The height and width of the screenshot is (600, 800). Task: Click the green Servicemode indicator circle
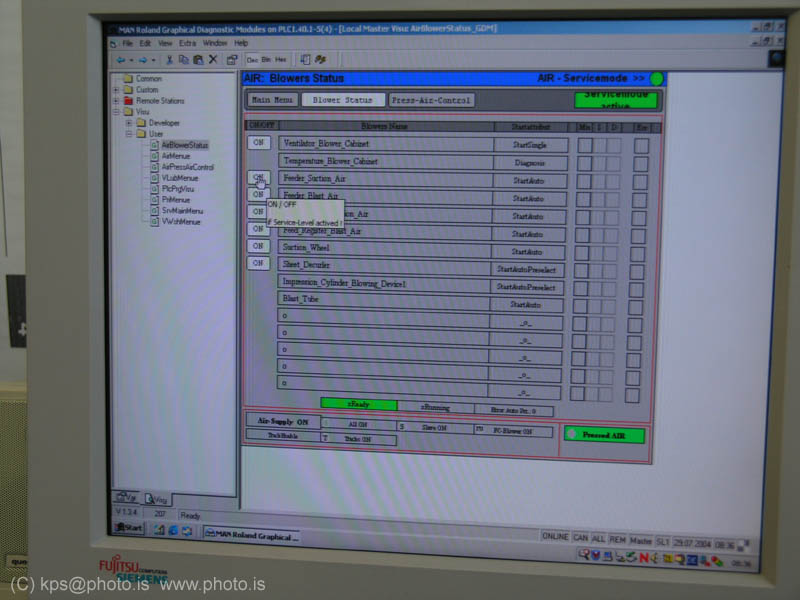coord(657,79)
